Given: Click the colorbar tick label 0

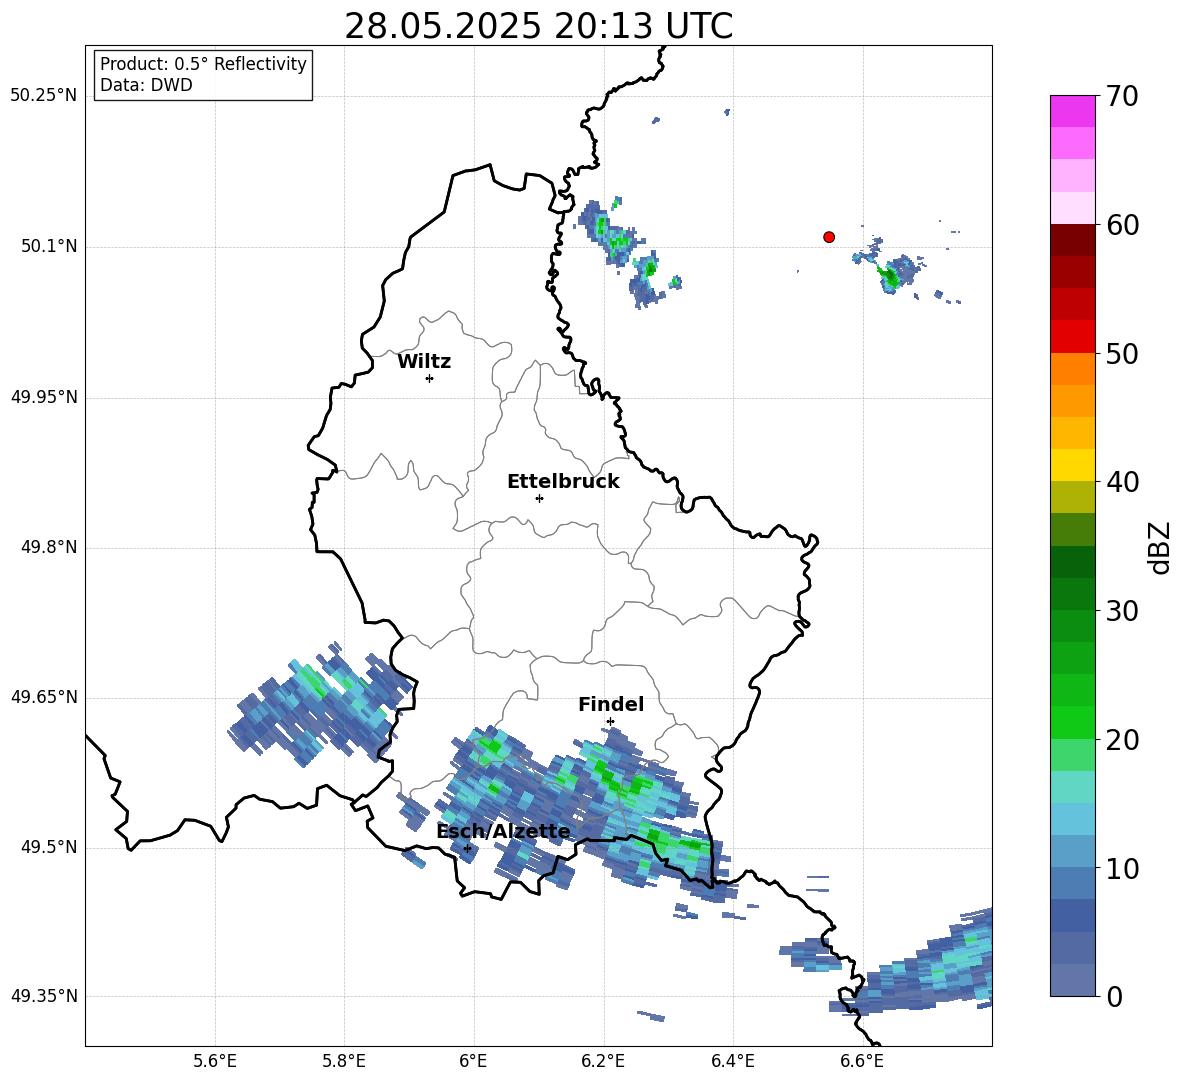Looking at the screenshot, I should [x=1114, y=996].
